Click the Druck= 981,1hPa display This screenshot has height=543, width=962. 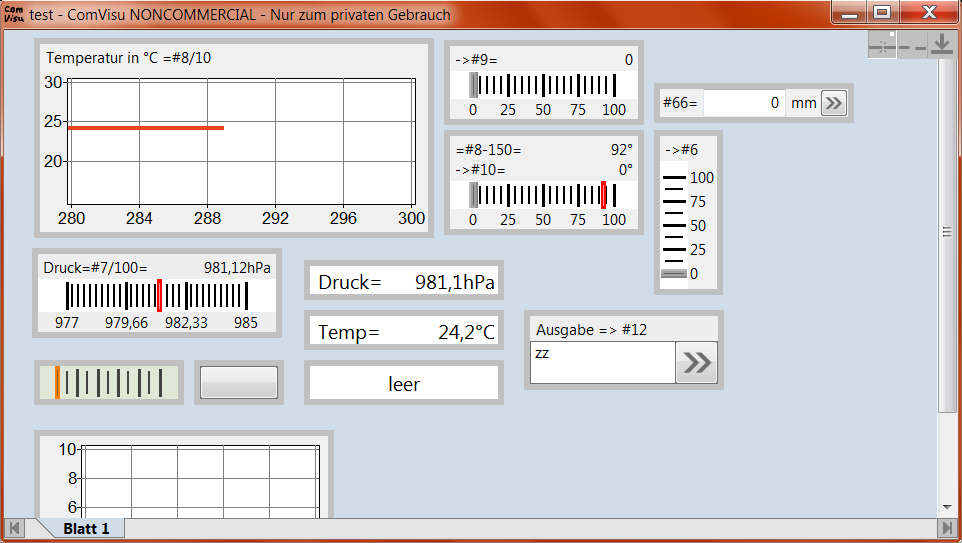(x=404, y=282)
